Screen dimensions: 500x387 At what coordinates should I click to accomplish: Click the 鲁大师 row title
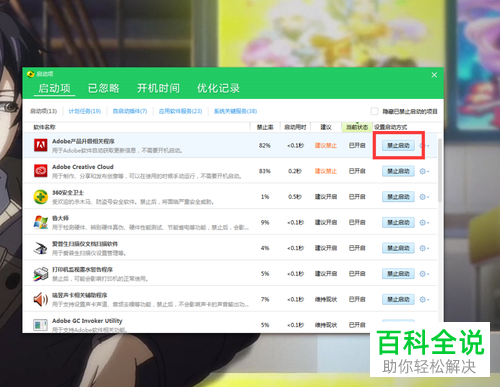(x=60, y=218)
